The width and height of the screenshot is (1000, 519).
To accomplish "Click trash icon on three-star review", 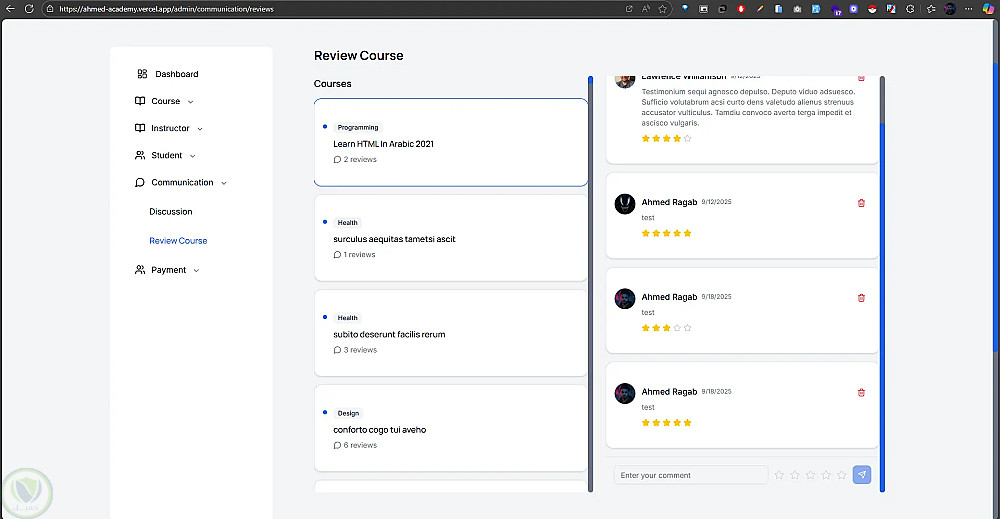I will tap(861, 298).
